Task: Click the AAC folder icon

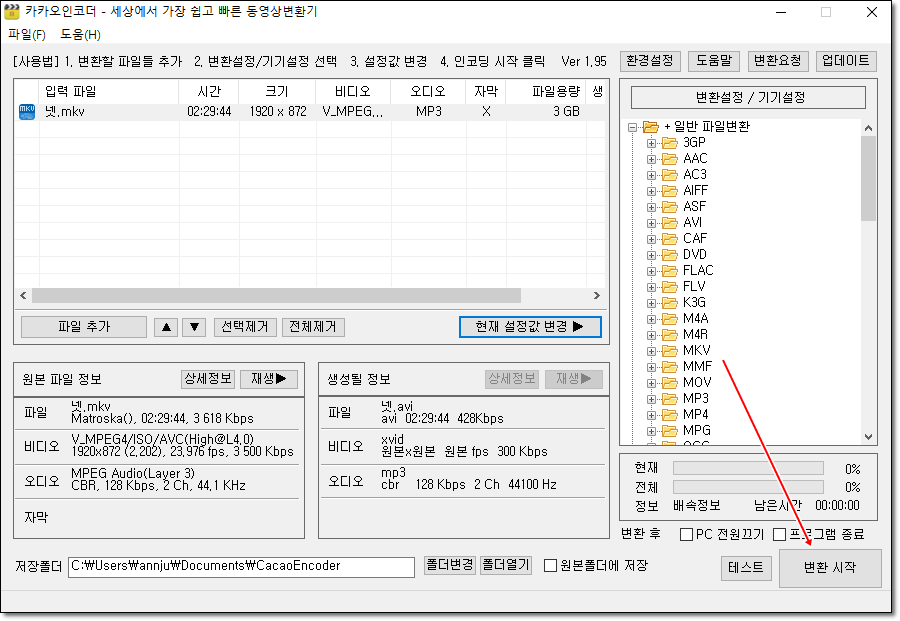Action: [669, 158]
